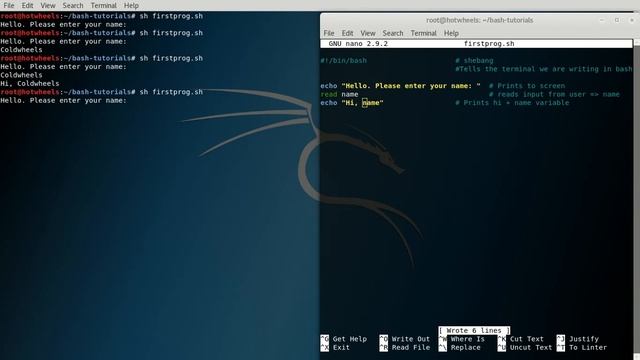
Task: Maximize the nano terminal window
Action: 617,20
